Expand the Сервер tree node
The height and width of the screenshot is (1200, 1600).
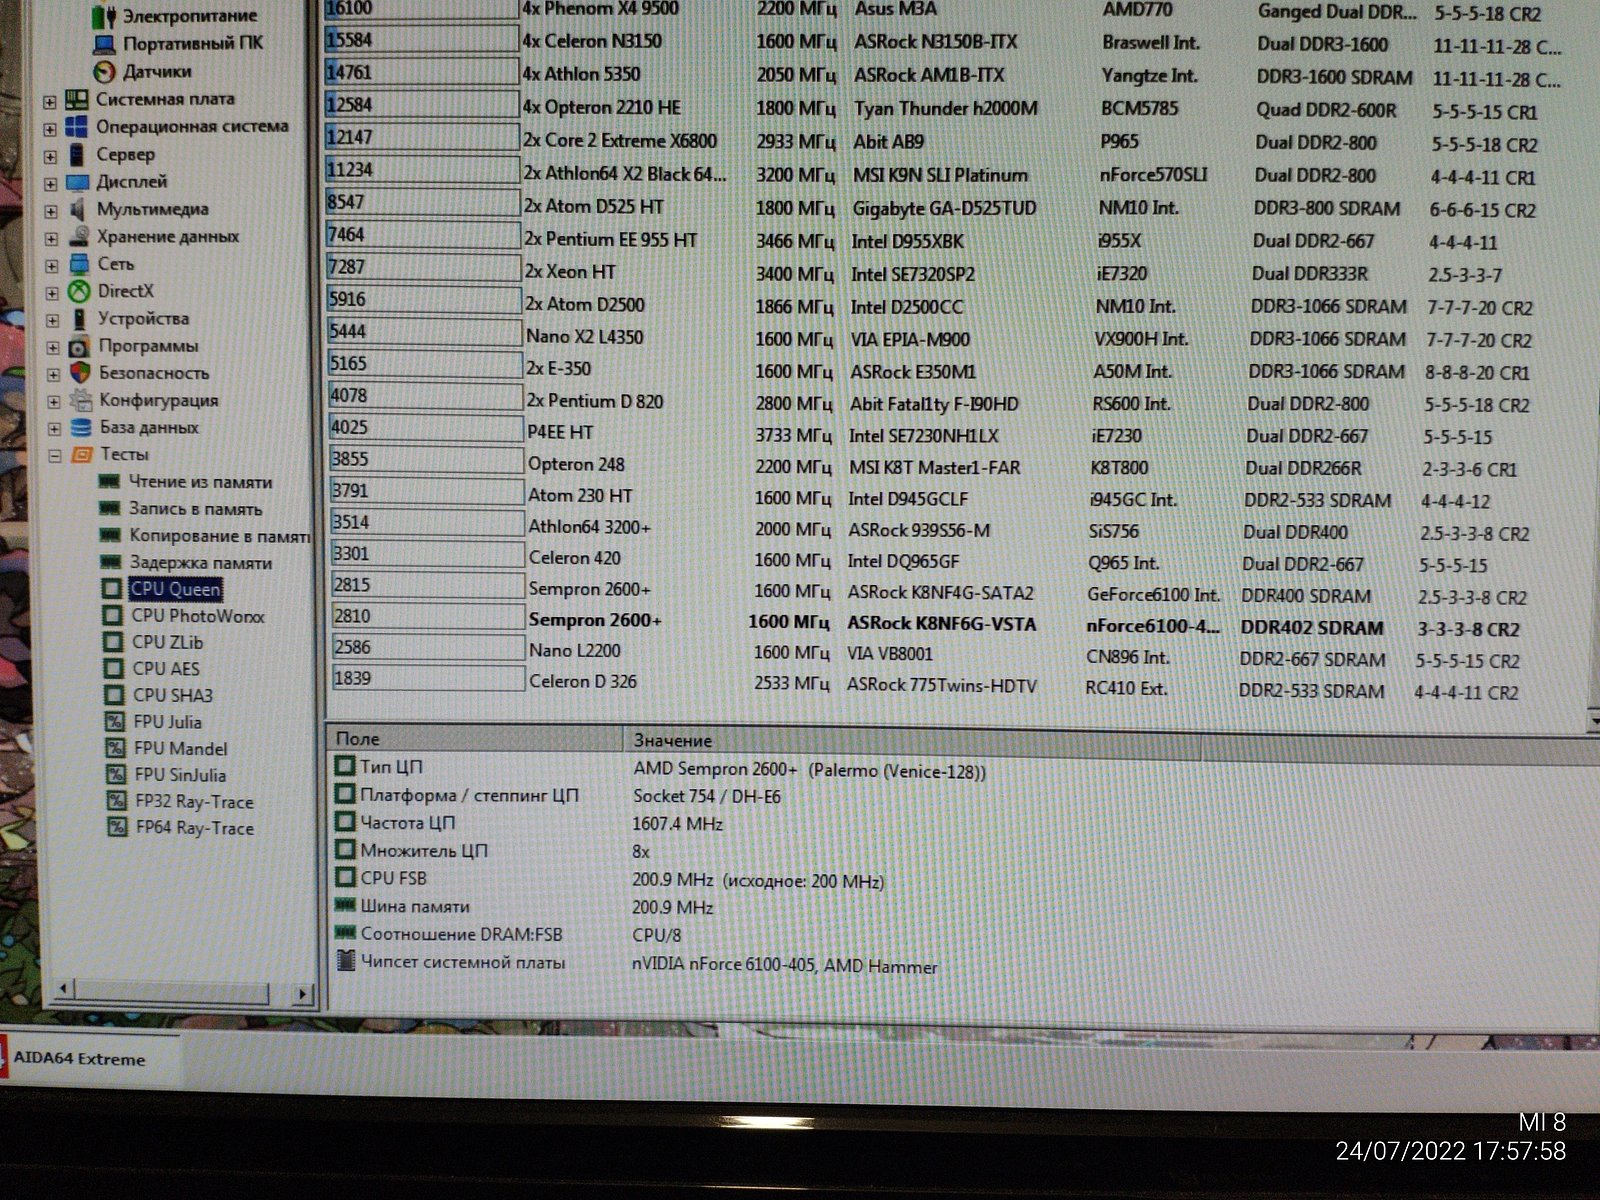tap(50, 157)
